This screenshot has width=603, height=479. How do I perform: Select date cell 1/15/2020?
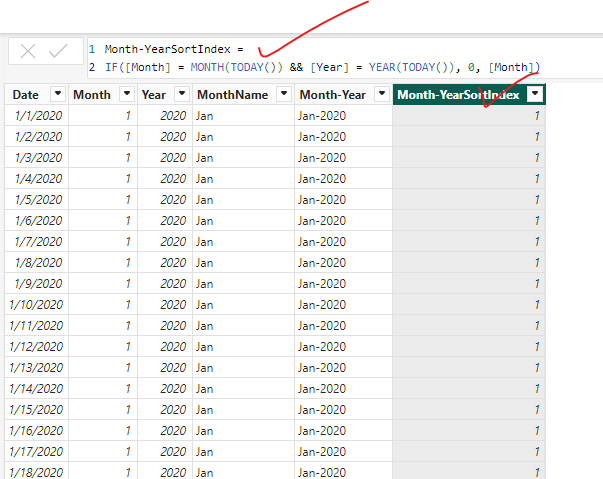36,410
